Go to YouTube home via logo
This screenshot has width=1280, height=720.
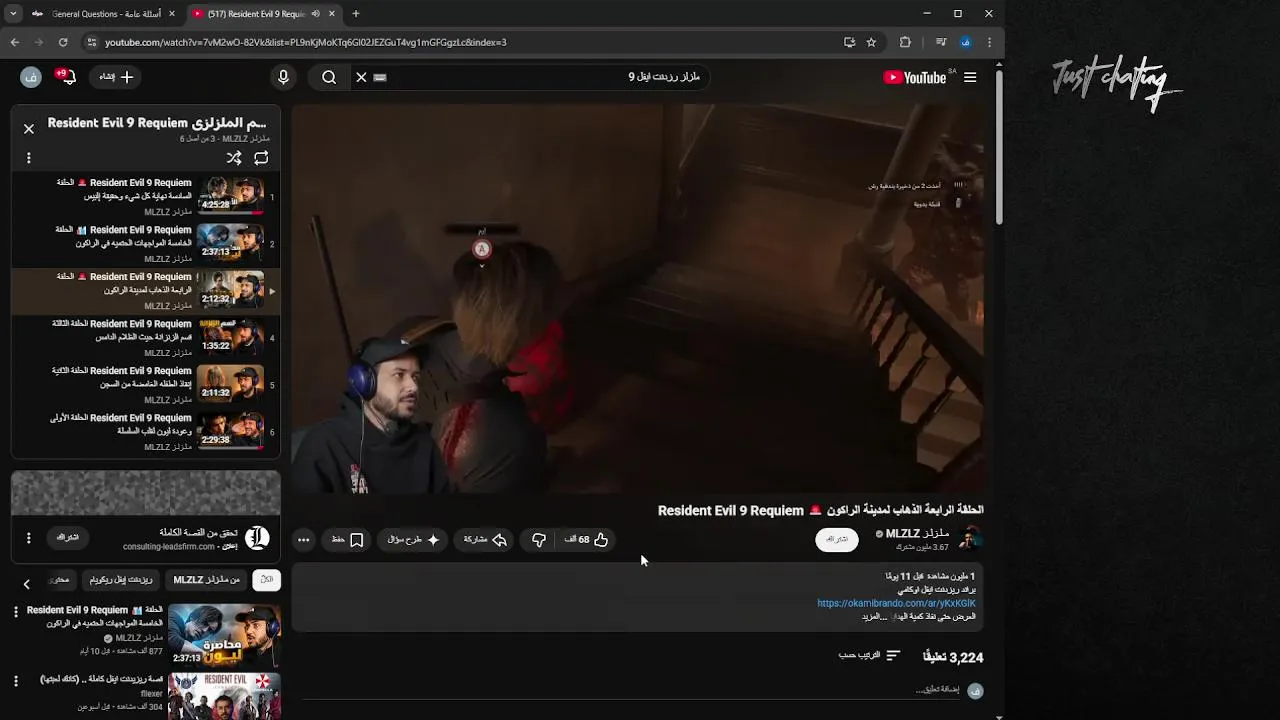[914, 77]
